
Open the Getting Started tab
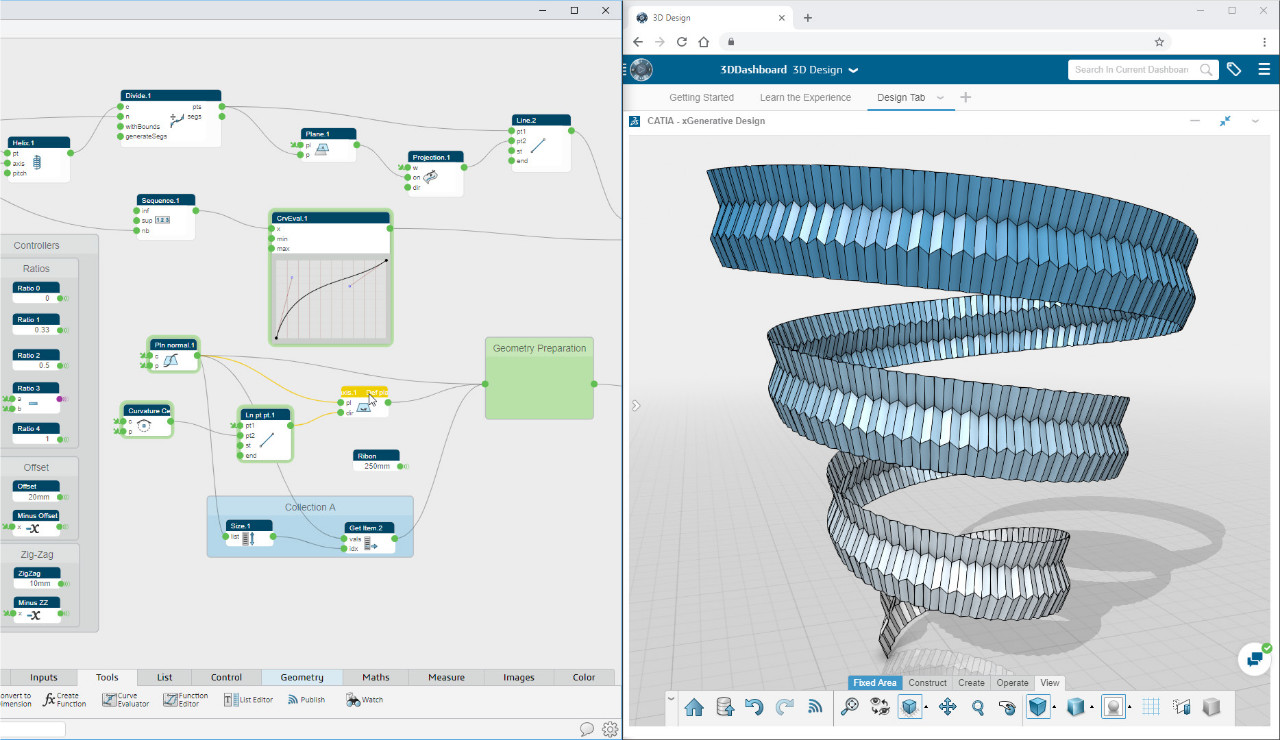[701, 98]
